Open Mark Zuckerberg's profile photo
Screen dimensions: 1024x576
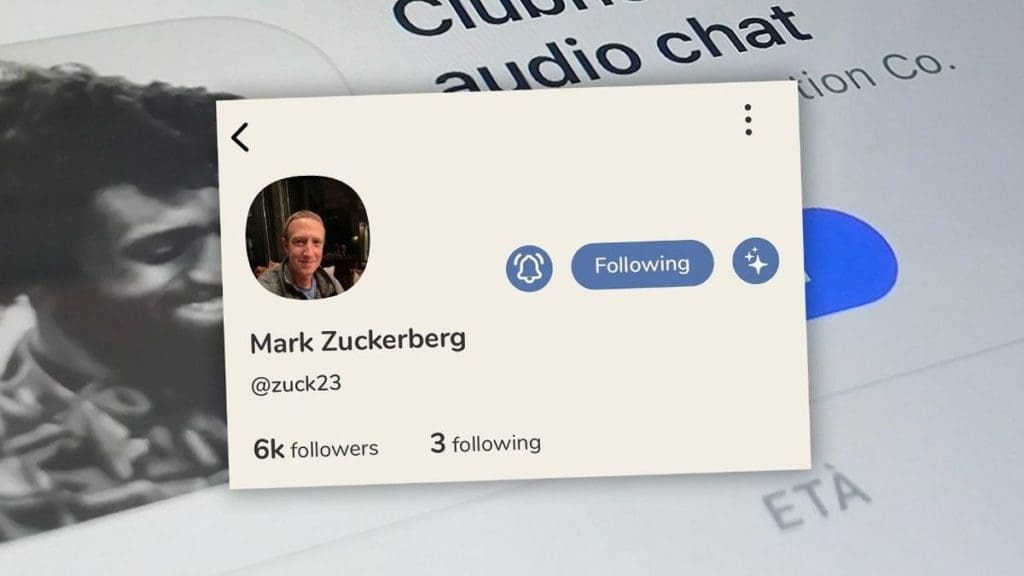point(307,237)
